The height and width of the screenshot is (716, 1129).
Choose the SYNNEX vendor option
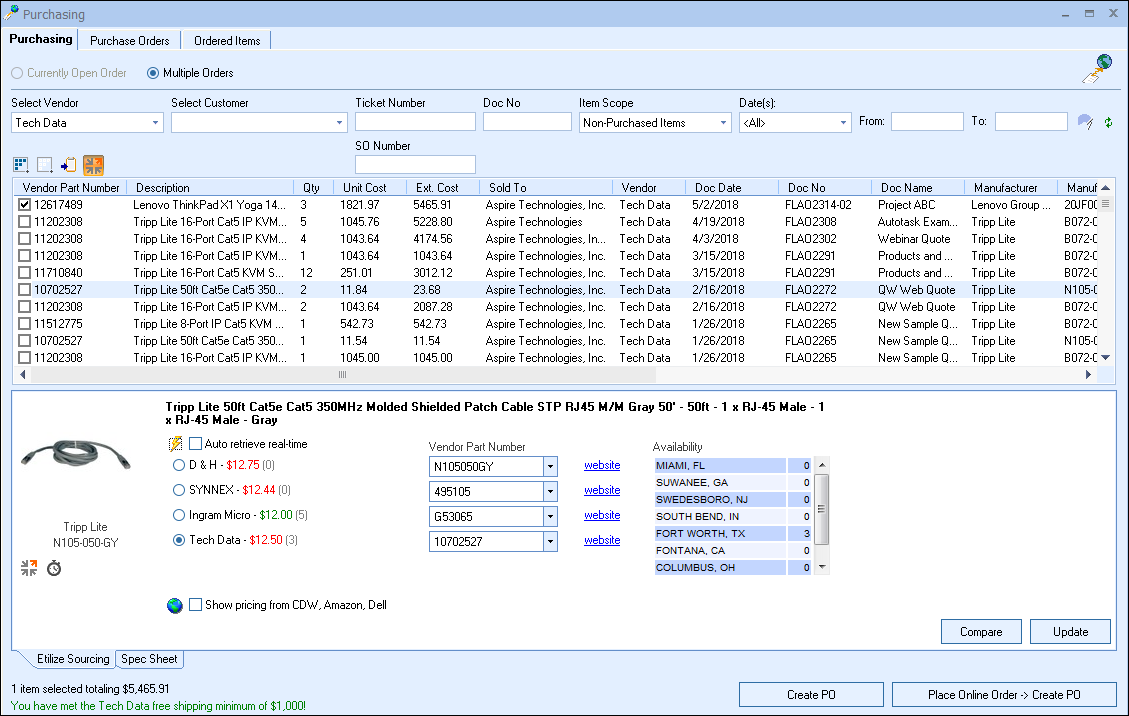click(x=179, y=490)
